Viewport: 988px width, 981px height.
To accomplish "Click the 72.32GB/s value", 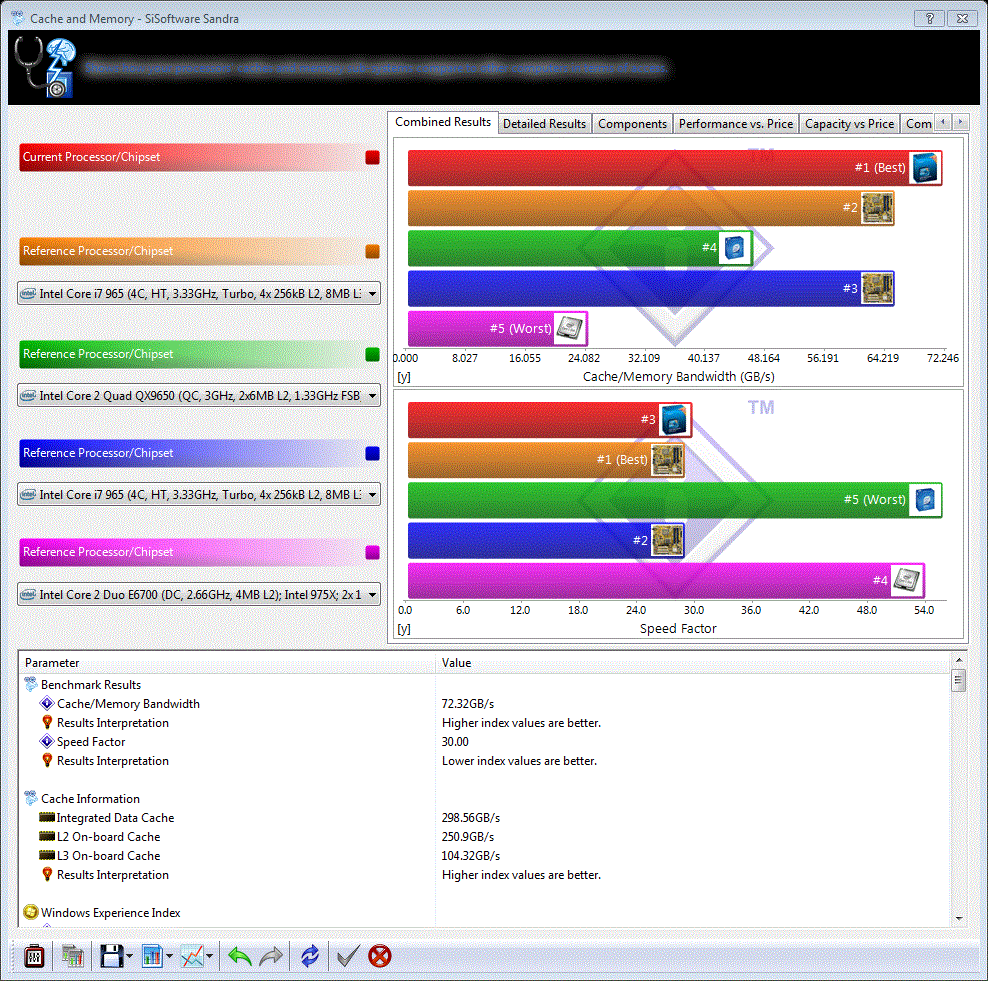I will [468, 704].
